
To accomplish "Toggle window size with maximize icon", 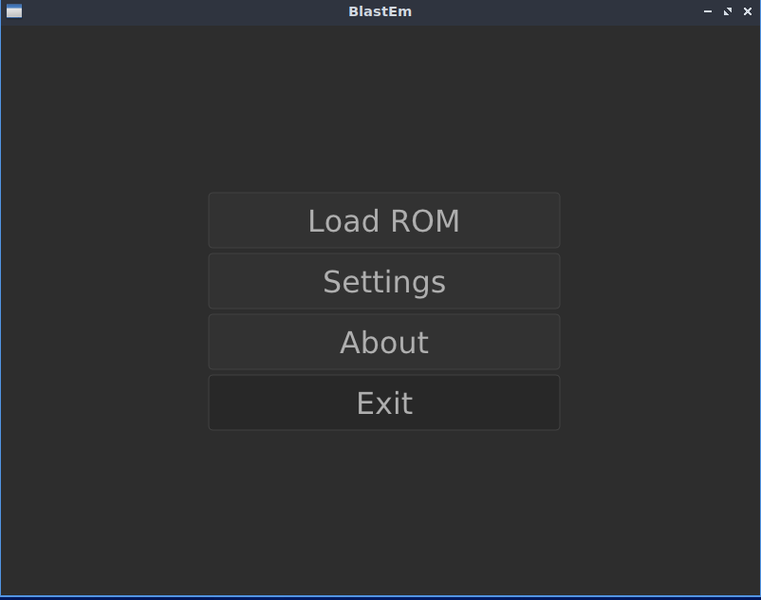I will (728, 12).
